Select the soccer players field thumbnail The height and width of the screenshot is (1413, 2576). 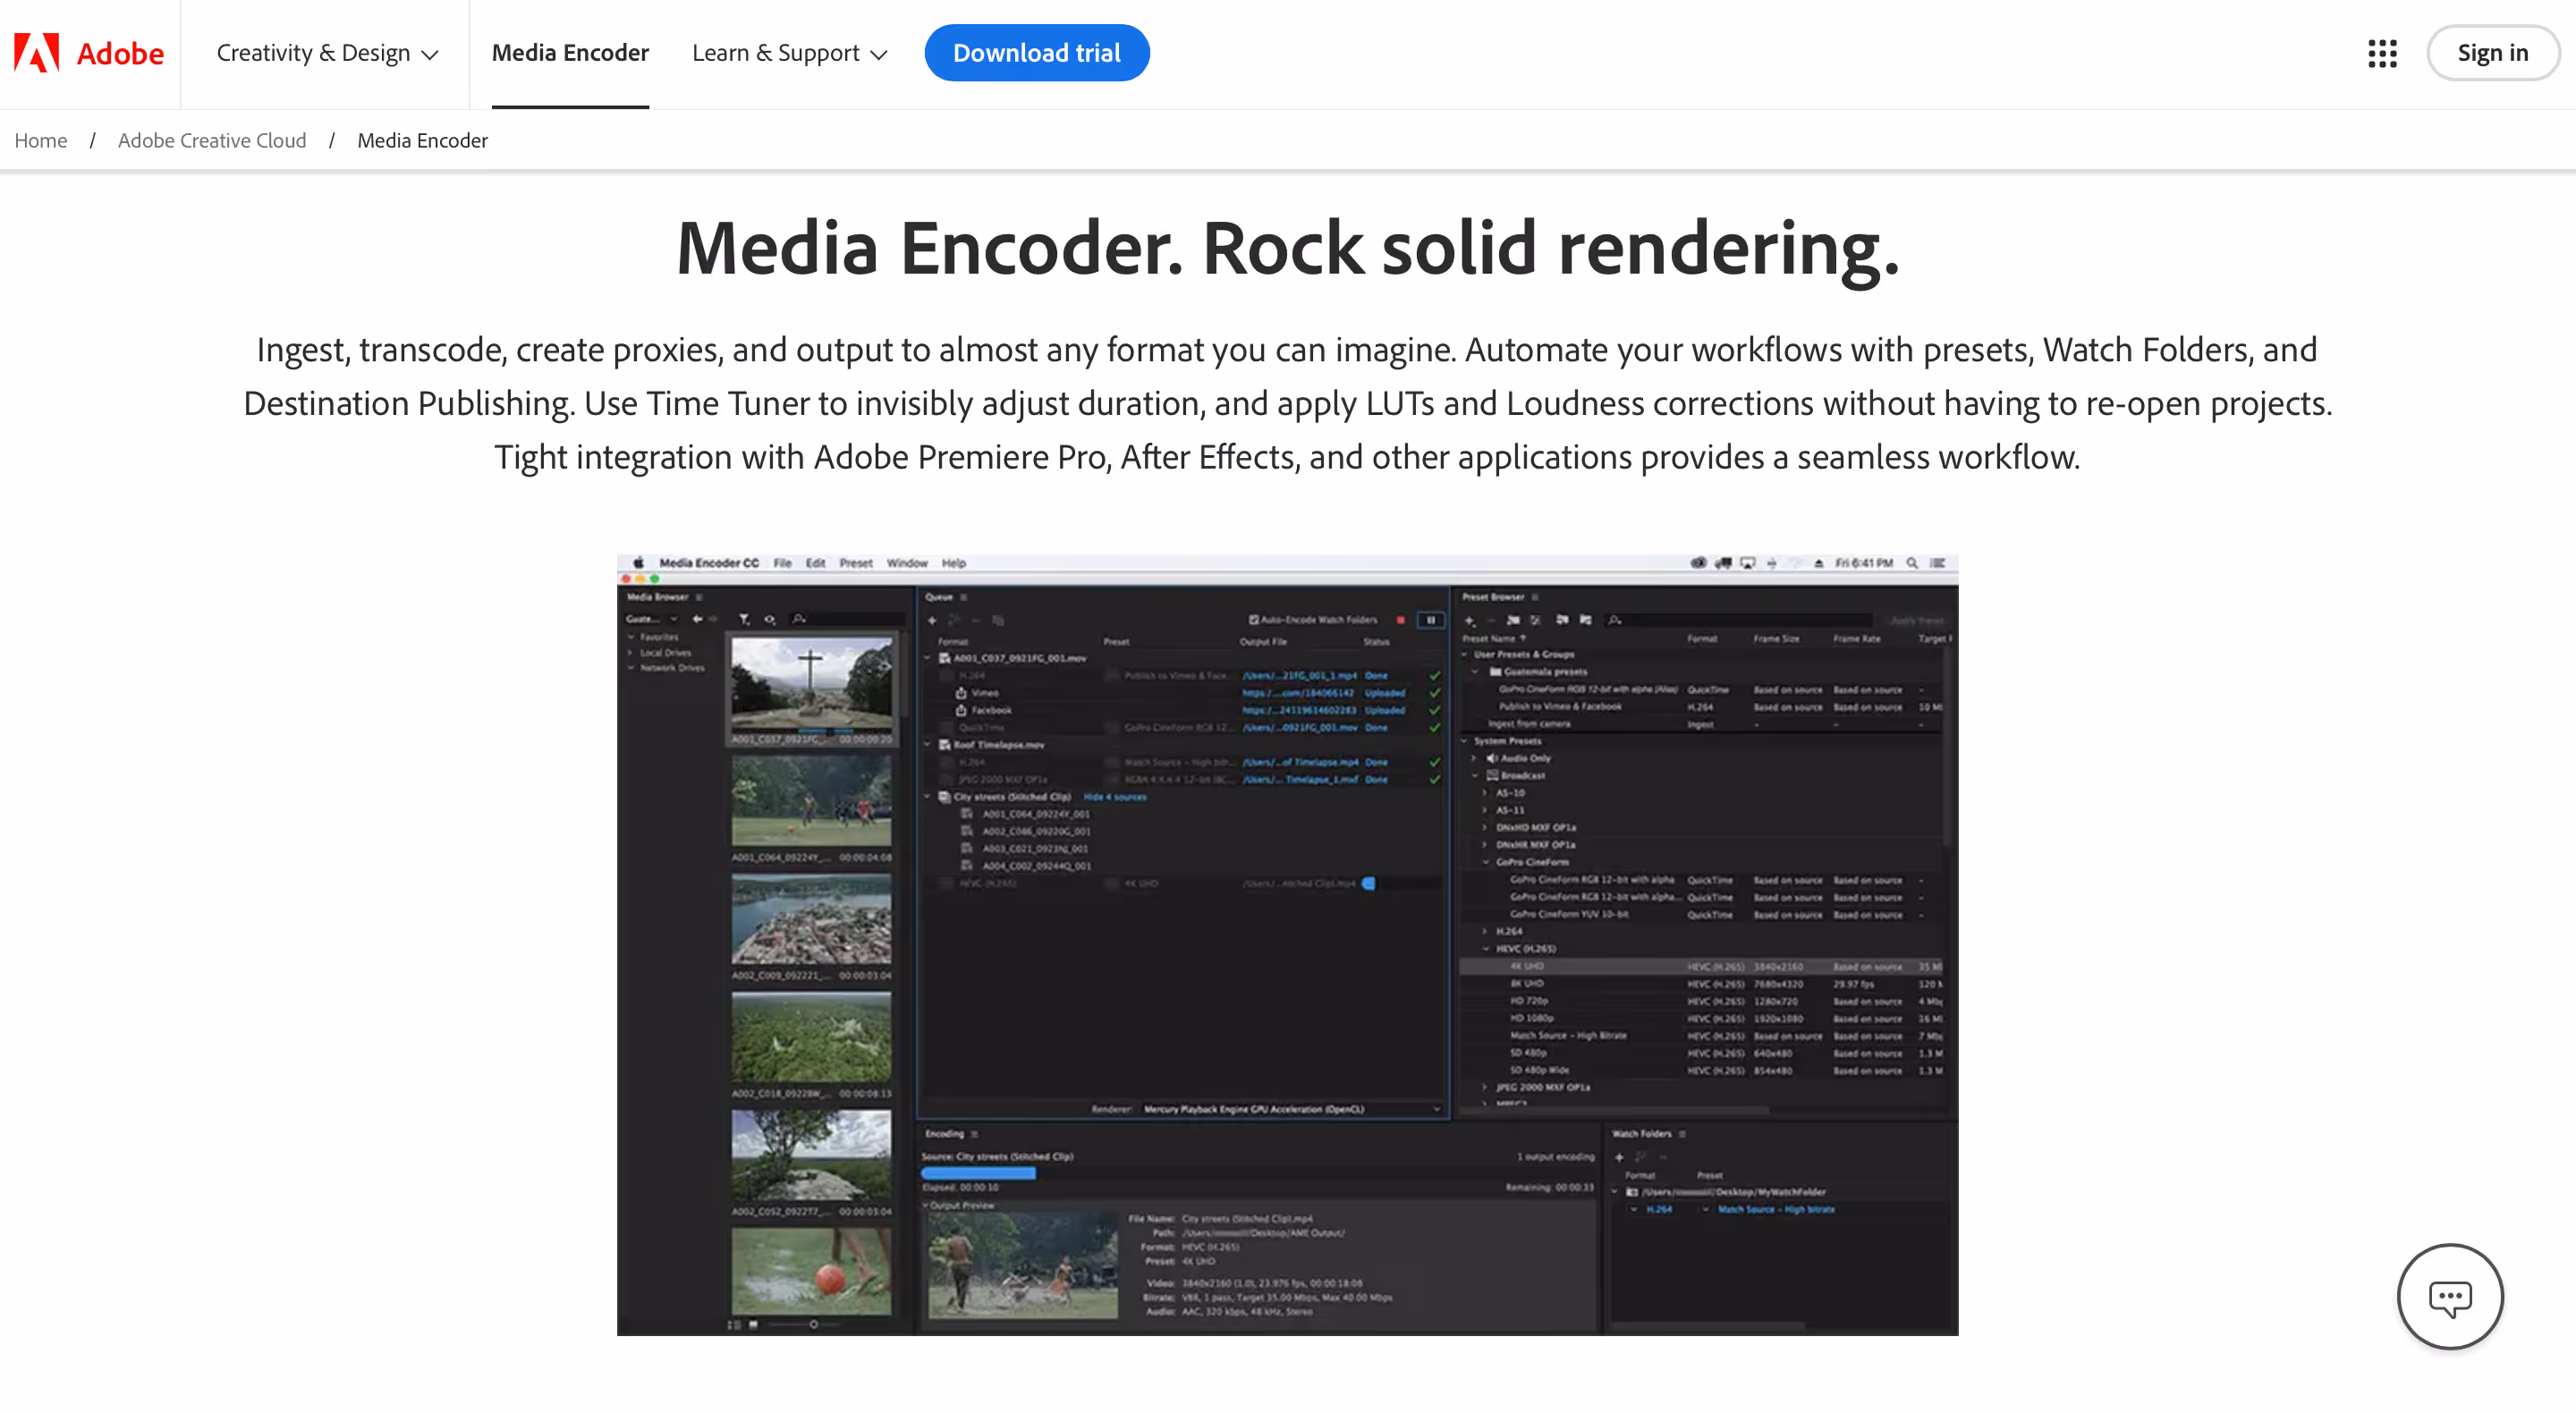(x=811, y=802)
